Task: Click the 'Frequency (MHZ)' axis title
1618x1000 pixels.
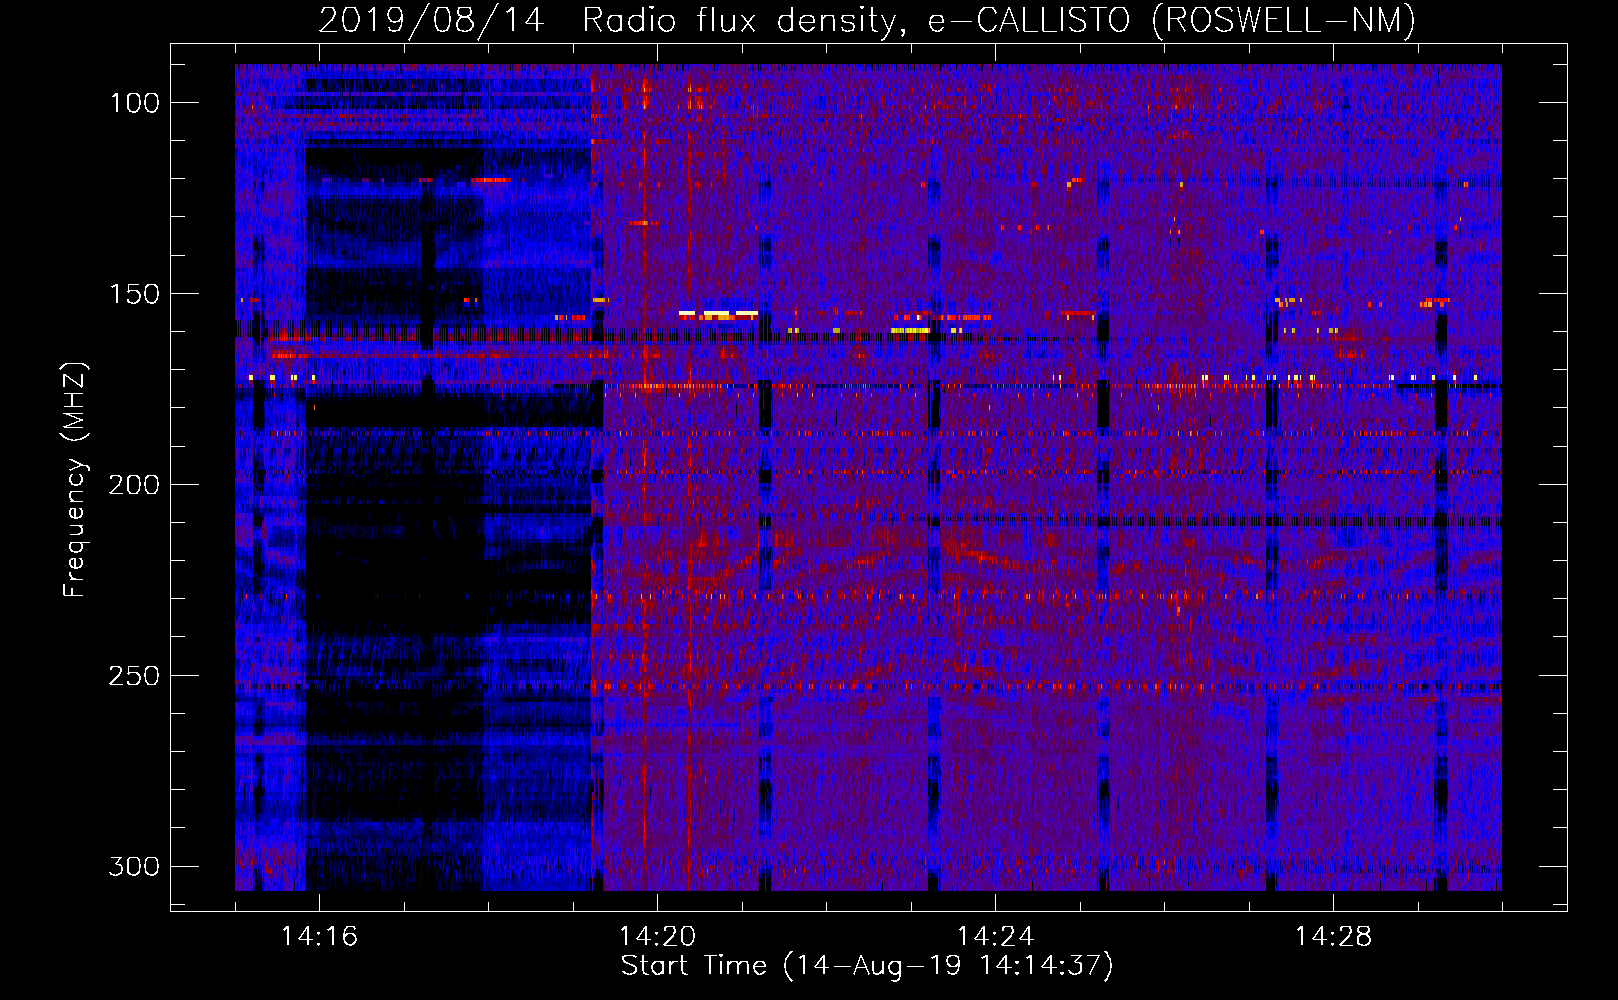Action: pos(75,479)
